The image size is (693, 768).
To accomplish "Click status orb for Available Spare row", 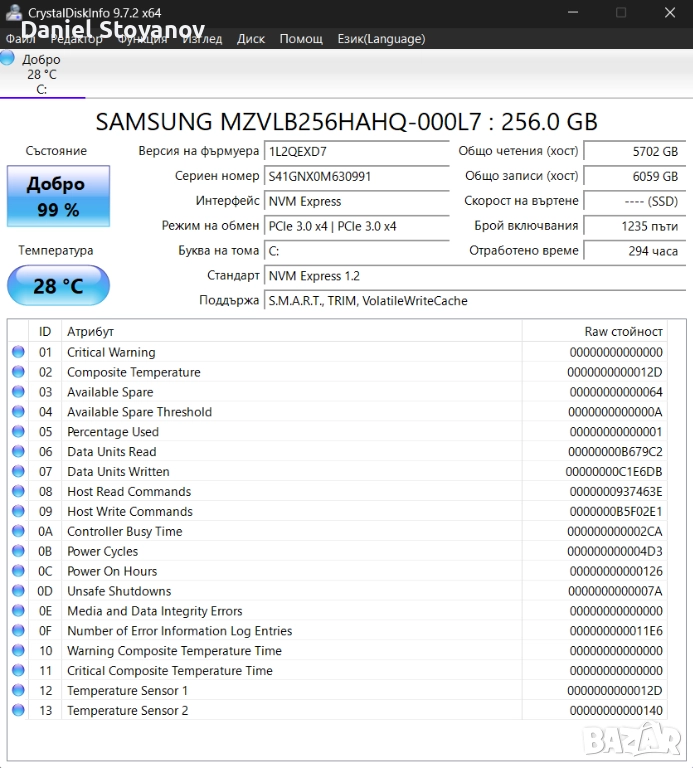I will [18, 391].
